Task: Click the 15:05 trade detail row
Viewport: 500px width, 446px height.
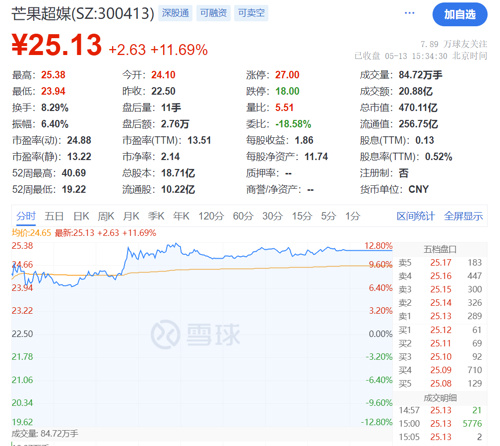Action: tap(440, 437)
